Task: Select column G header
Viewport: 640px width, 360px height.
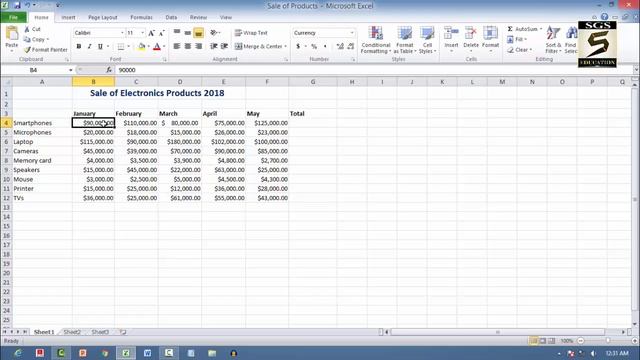Action: point(313,82)
